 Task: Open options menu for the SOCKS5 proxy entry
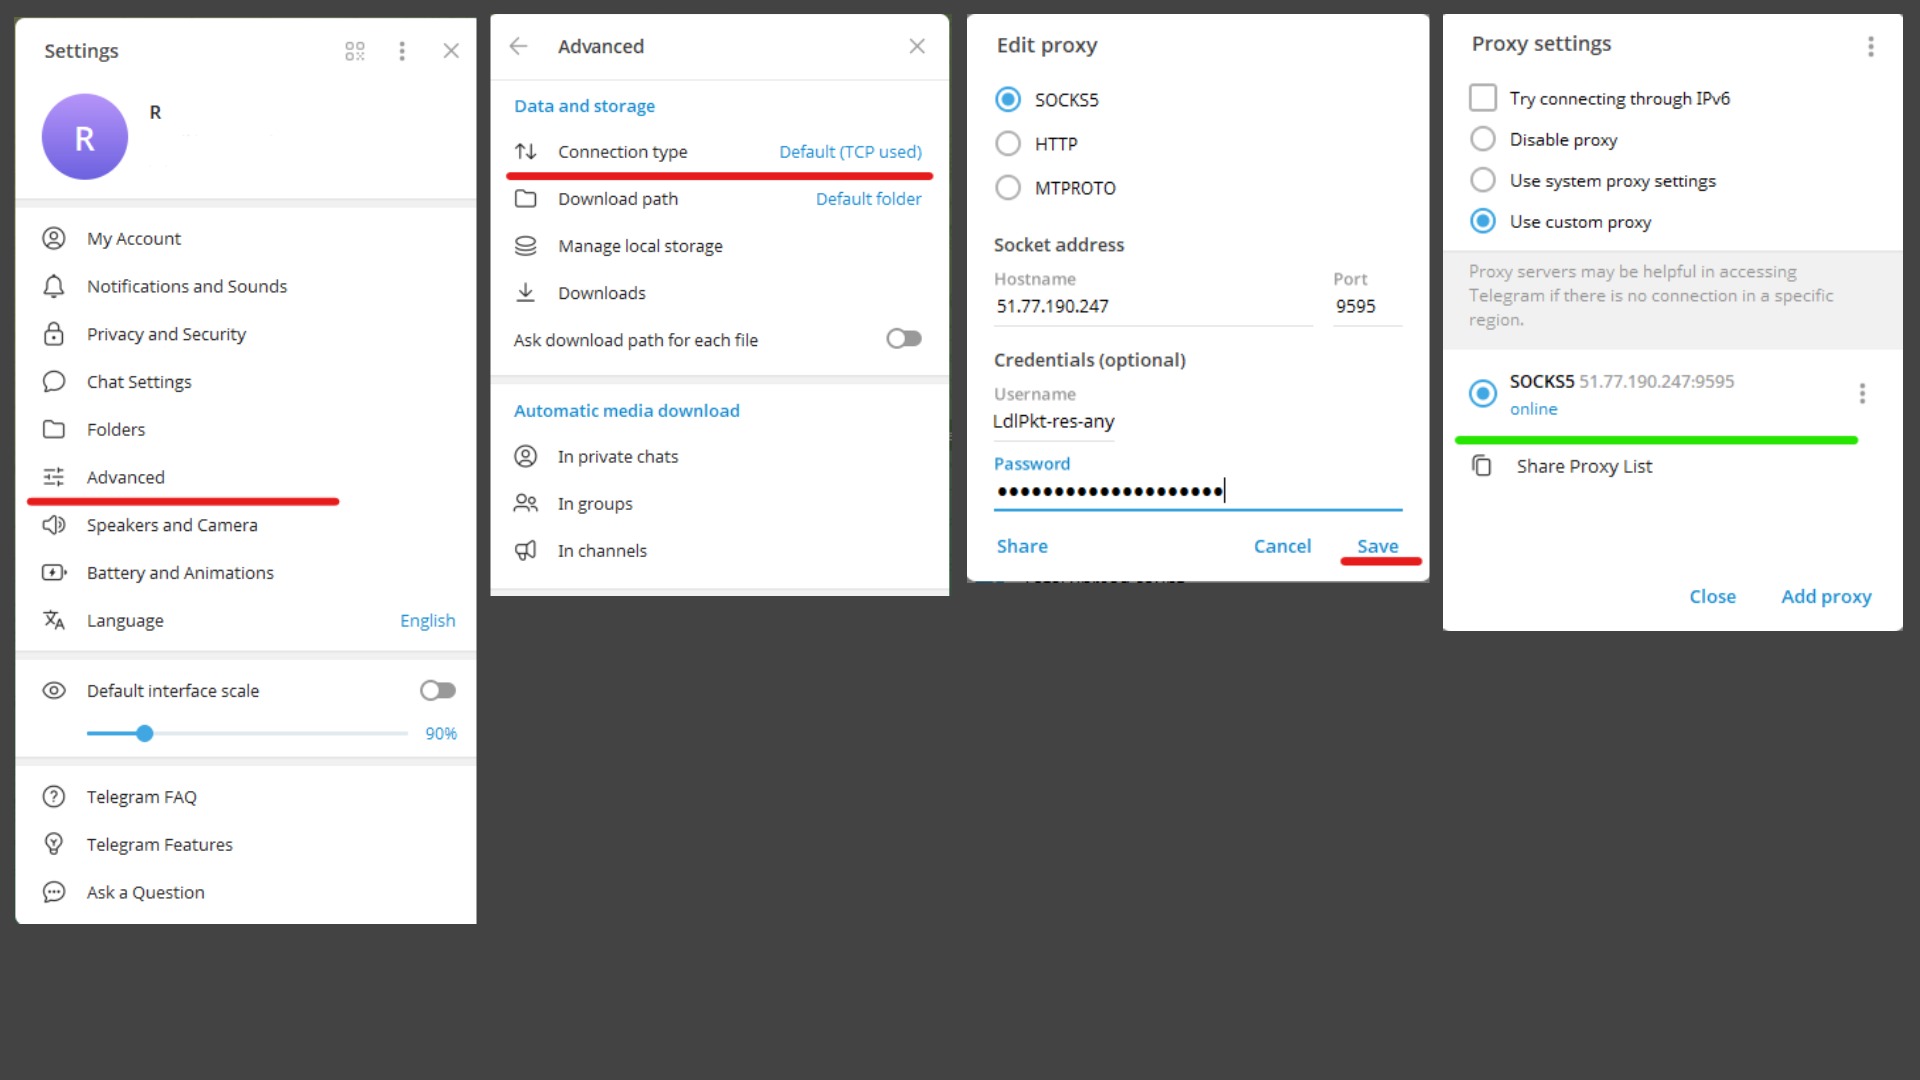click(1862, 393)
